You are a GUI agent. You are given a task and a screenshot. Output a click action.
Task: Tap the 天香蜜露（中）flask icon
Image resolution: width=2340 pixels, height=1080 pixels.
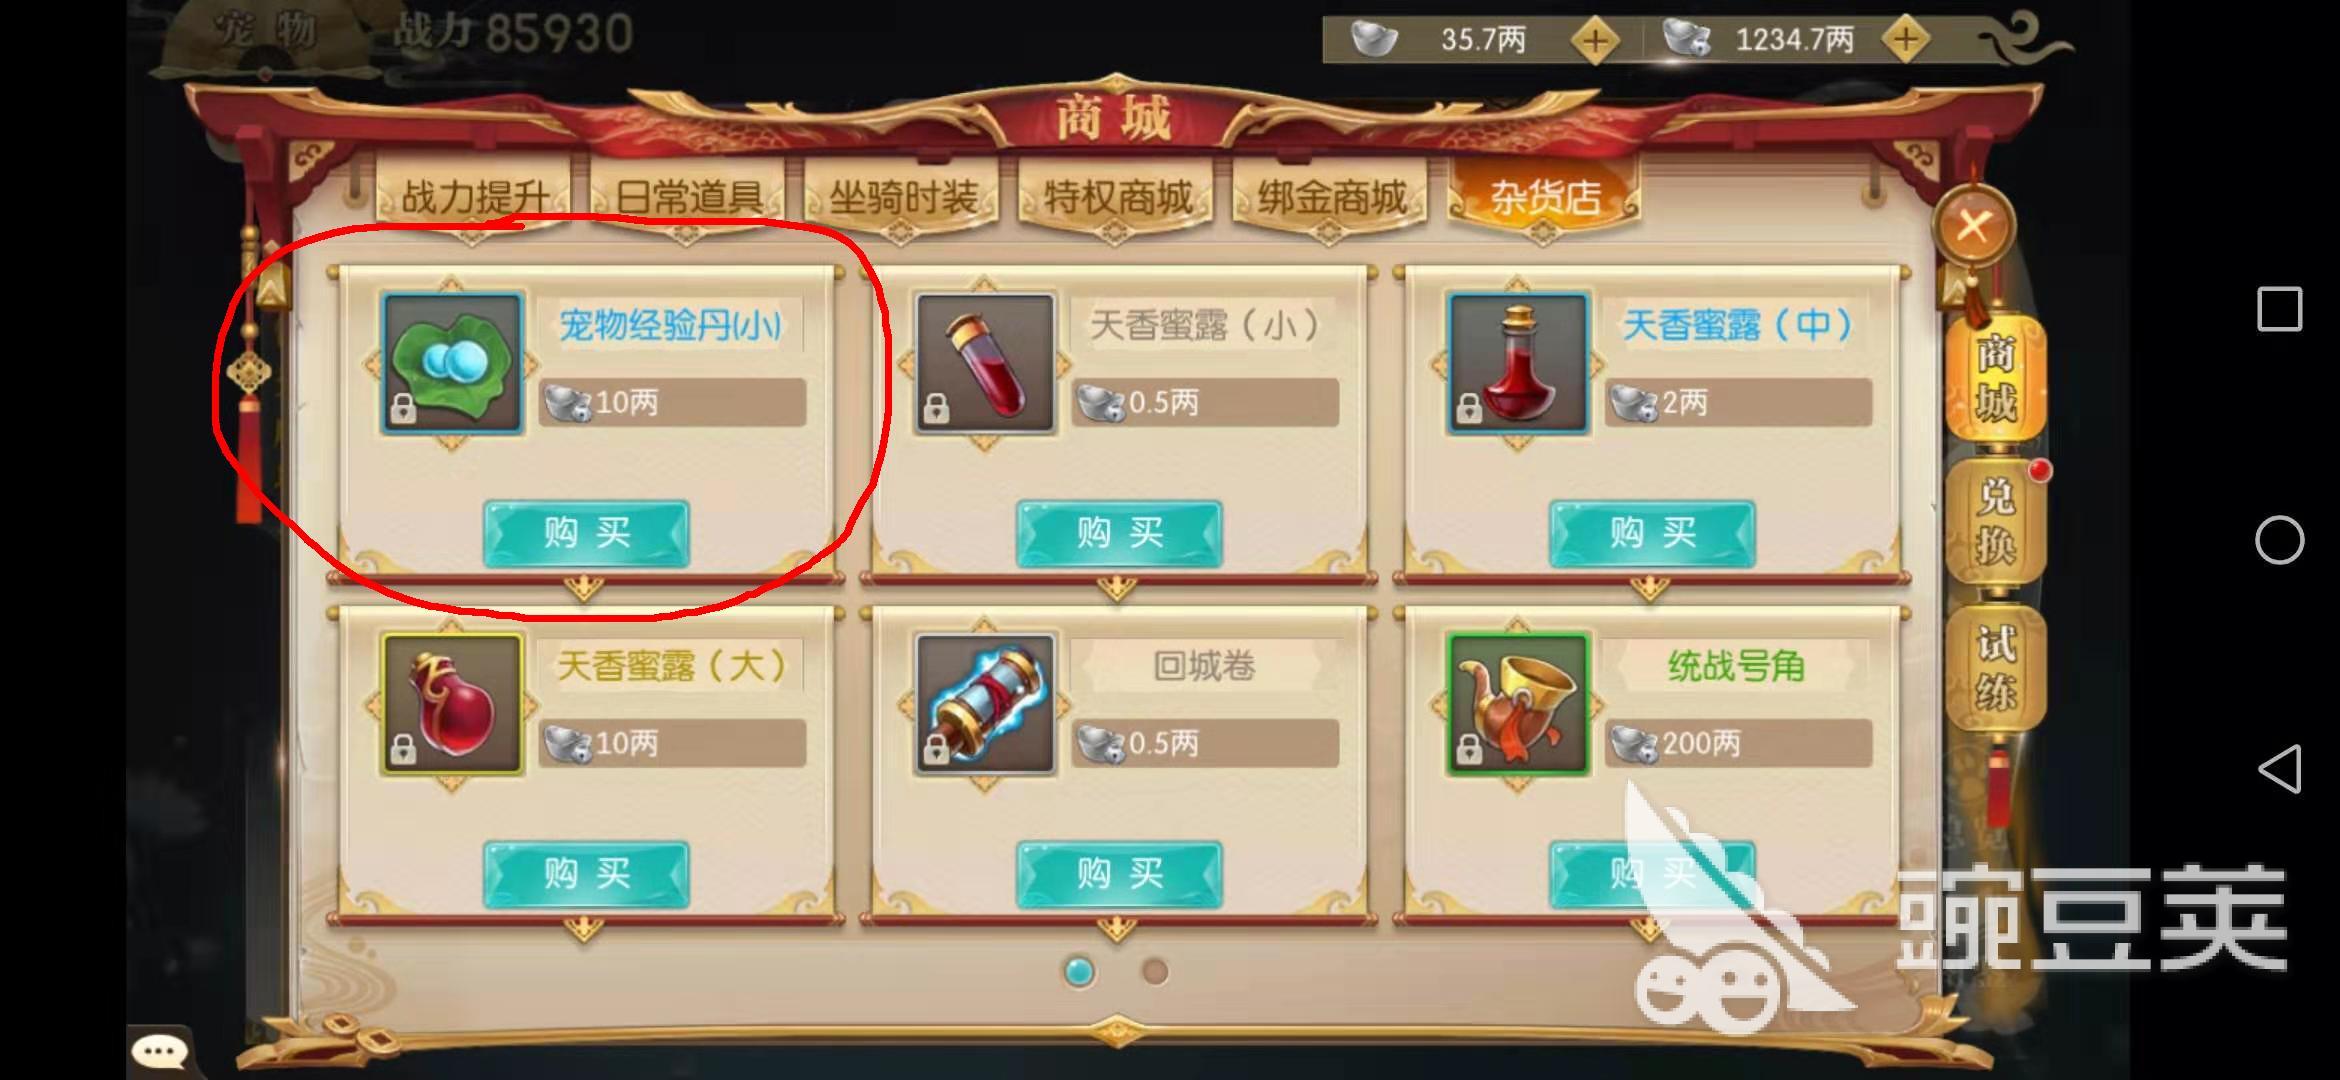click(x=1518, y=363)
